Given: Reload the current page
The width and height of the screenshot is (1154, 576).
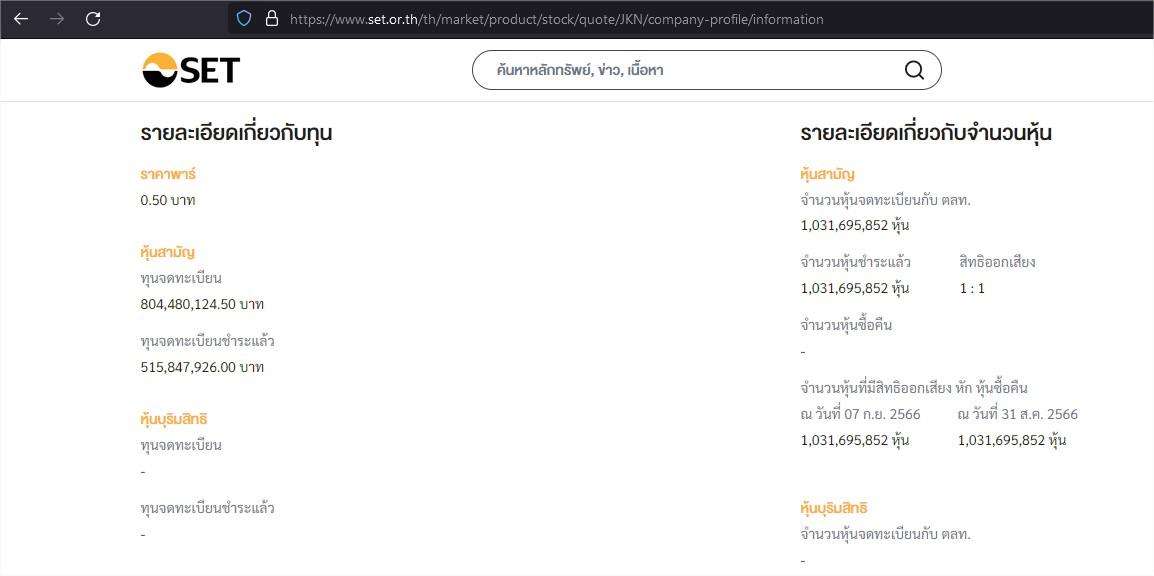Looking at the screenshot, I should point(93,19).
